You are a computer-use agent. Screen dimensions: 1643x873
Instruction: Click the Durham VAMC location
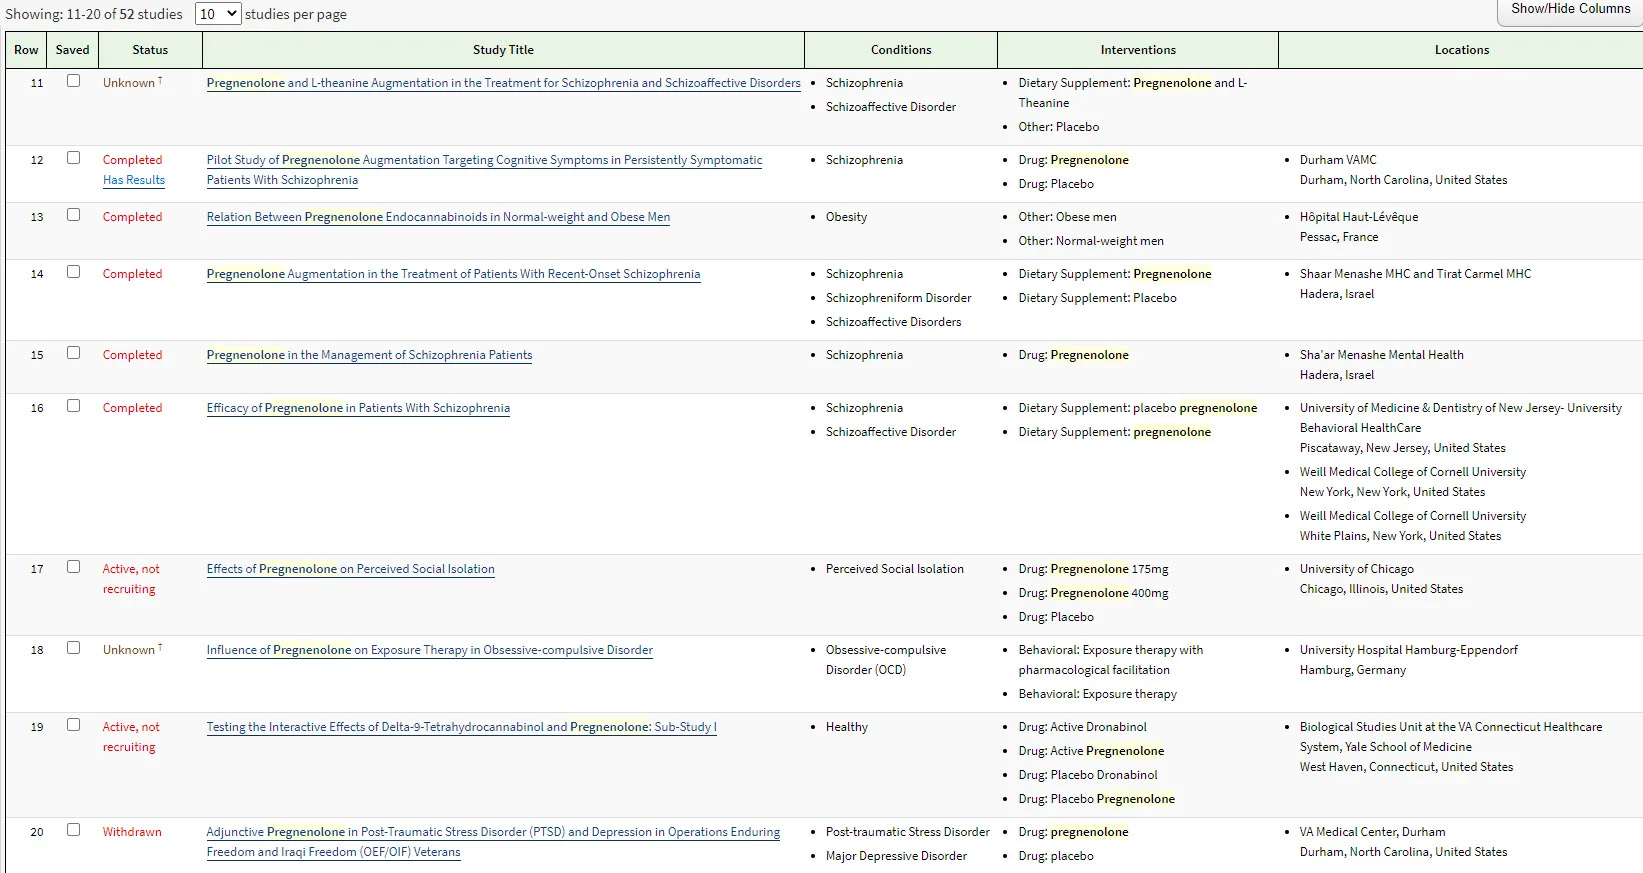click(x=1338, y=160)
